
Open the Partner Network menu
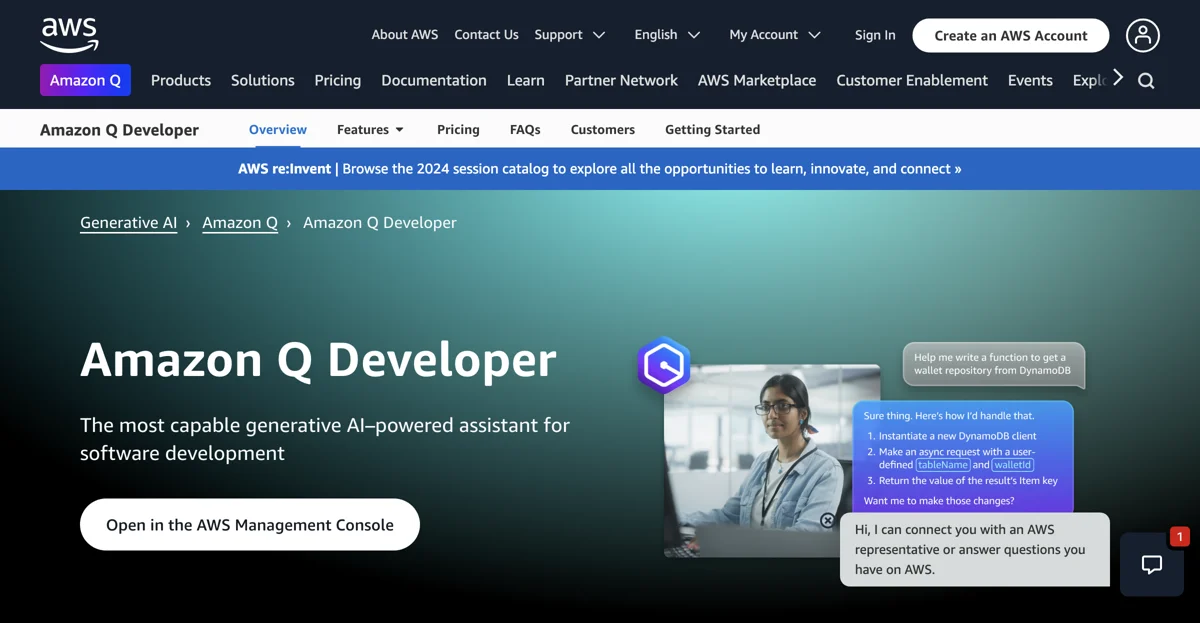621,80
